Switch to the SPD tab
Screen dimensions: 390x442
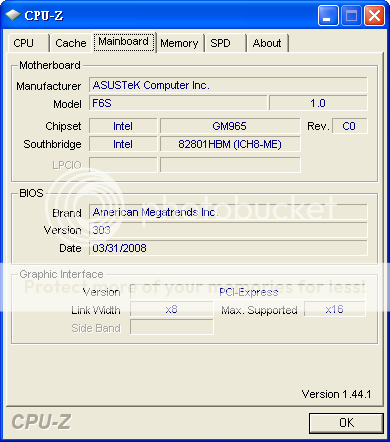point(226,43)
